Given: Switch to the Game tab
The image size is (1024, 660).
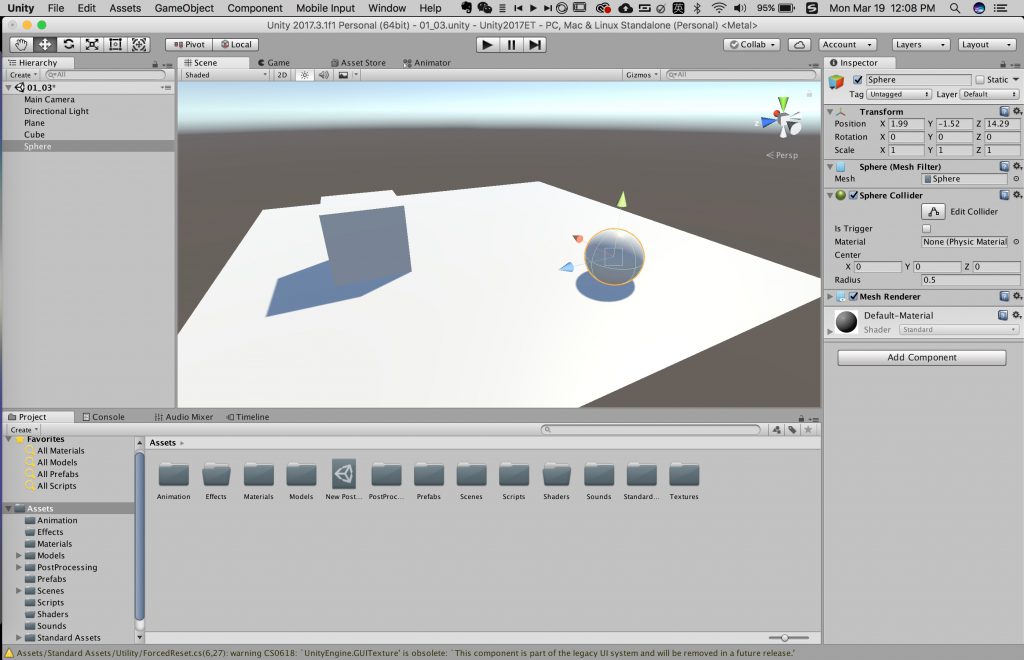Looking at the screenshot, I should [274, 63].
